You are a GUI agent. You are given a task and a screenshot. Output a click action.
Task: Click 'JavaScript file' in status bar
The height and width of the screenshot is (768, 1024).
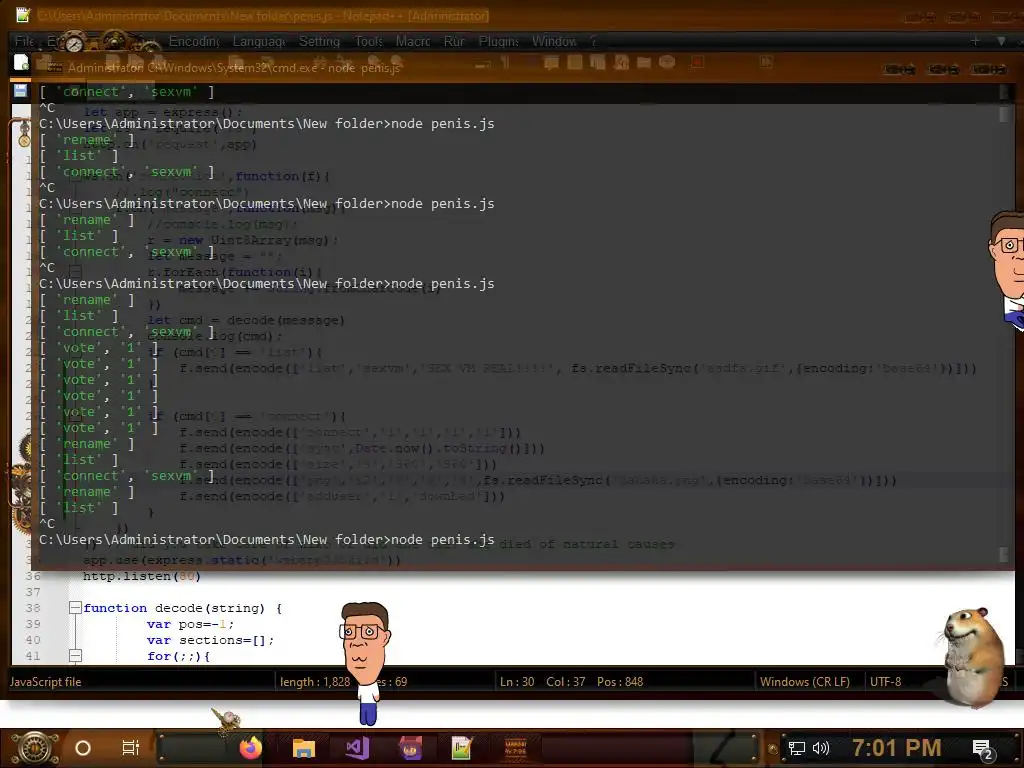coord(46,682)
